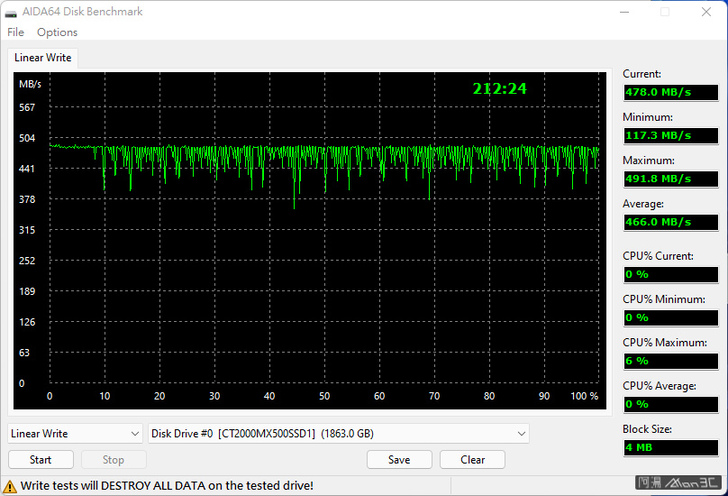Click the 567 label on the MB/s axis

[x=27, y=107]
